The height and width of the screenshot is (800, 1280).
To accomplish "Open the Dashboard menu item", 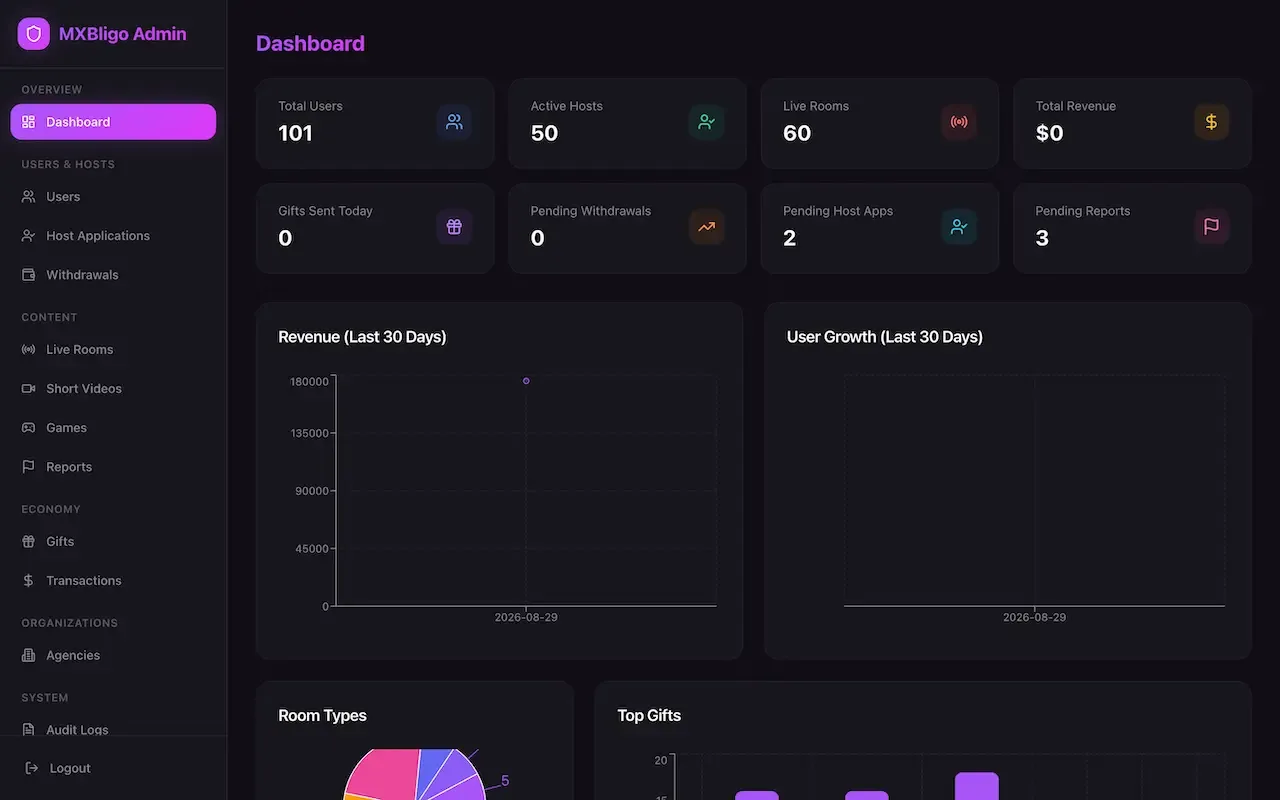I will [x=113, y=122].
